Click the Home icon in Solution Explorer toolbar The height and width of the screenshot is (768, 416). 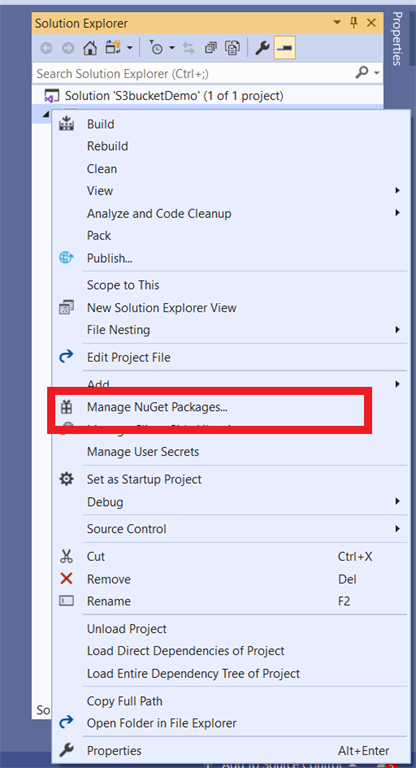[90, 48]
